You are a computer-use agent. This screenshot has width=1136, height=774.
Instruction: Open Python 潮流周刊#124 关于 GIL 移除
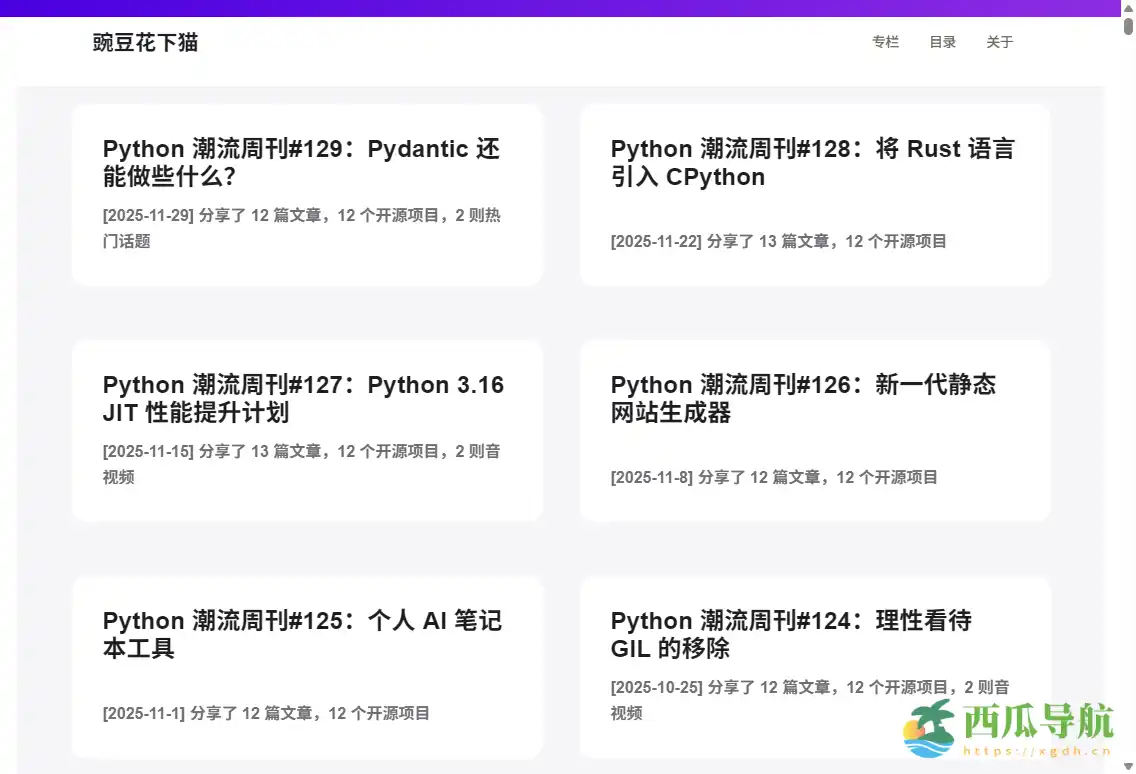point(791,634)
